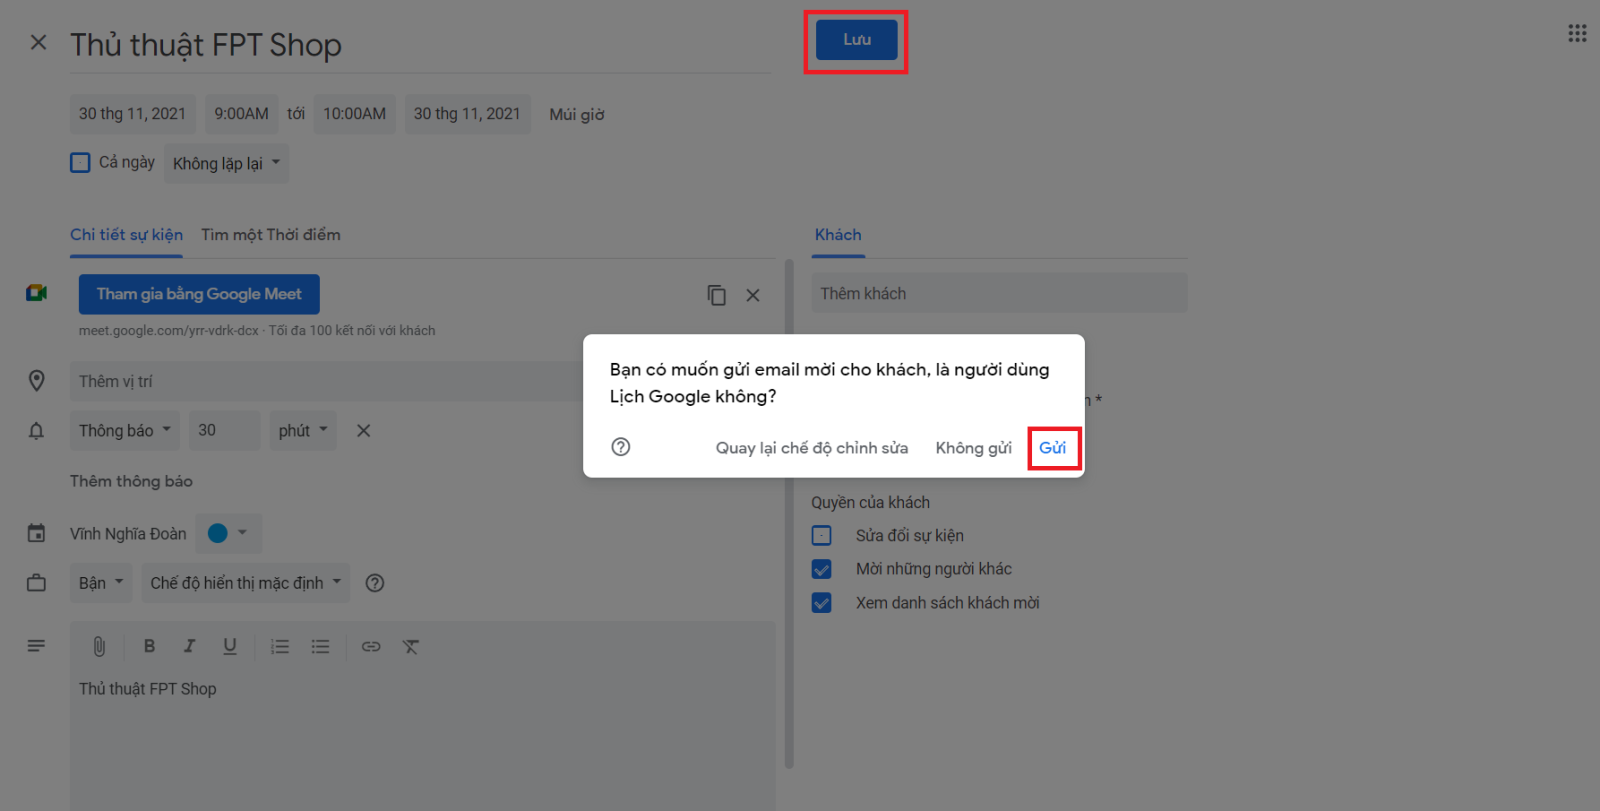This screenshot has width=1600, height=811.
Task: Open the phút time unit dropdown
Action: click(x=303, y=431)
